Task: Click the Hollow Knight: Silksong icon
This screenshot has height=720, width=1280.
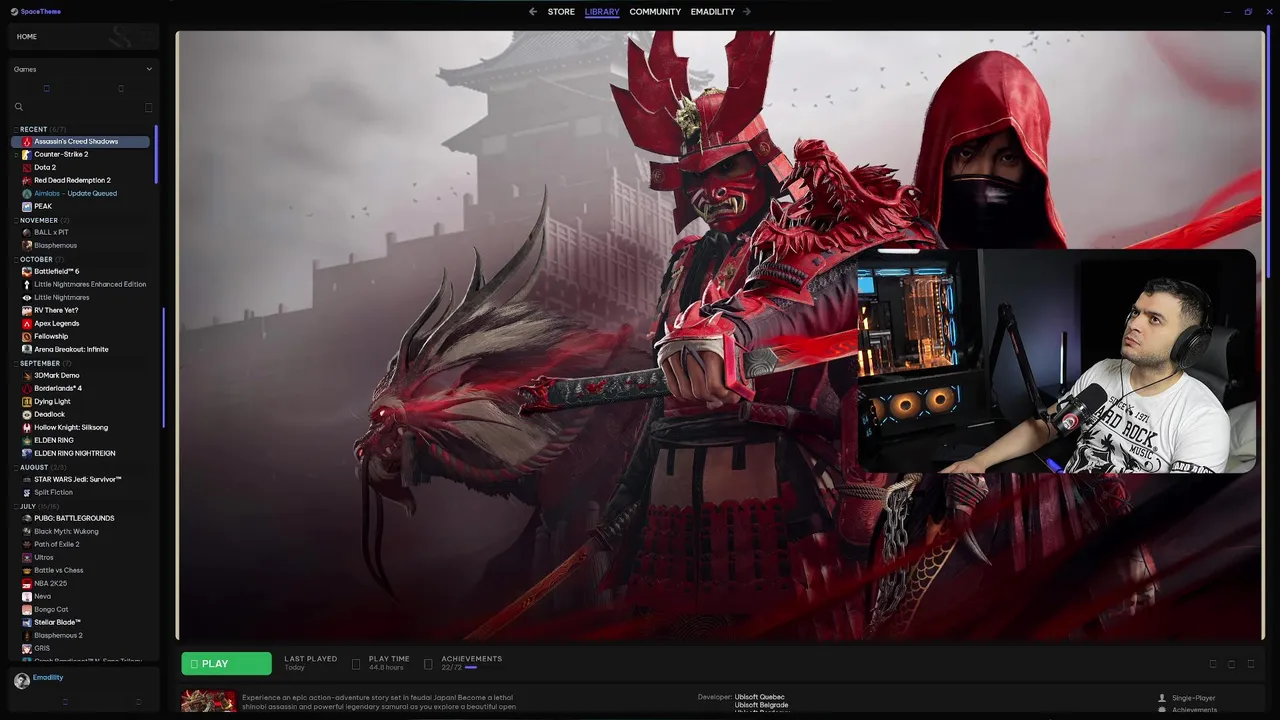Action: pos(27,428)
